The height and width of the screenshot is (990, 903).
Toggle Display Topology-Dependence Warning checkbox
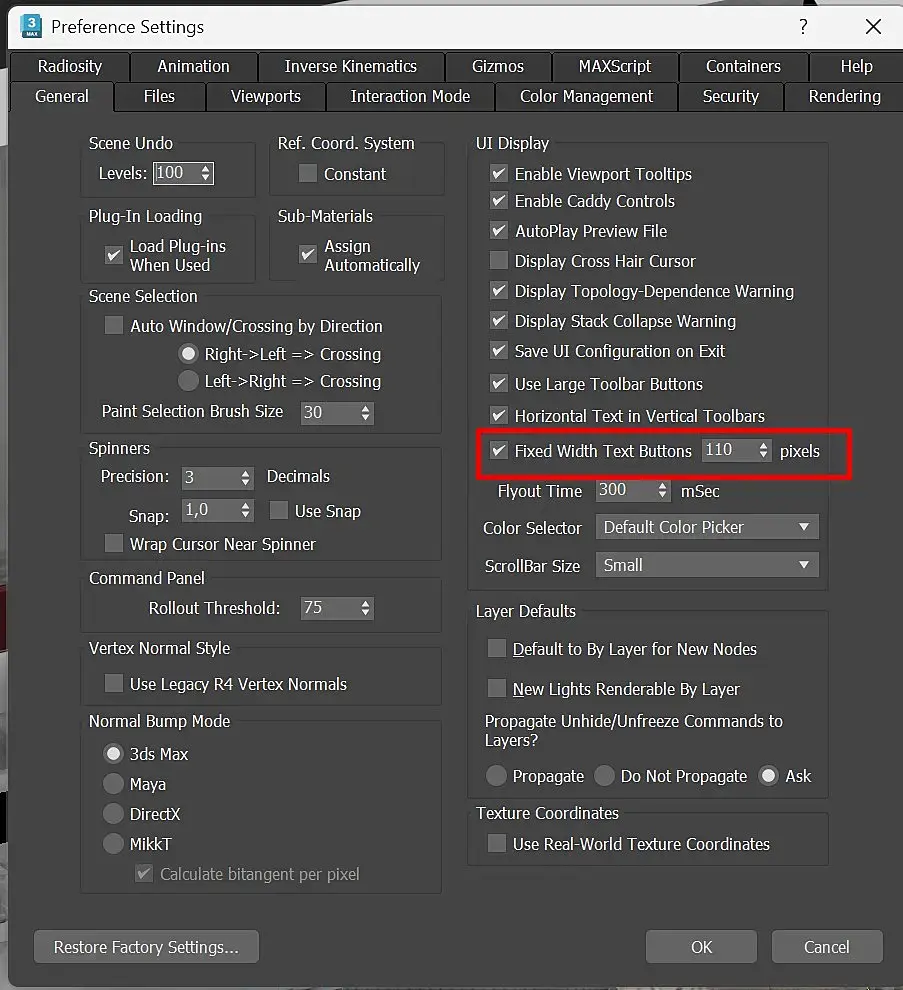point(499,290)
